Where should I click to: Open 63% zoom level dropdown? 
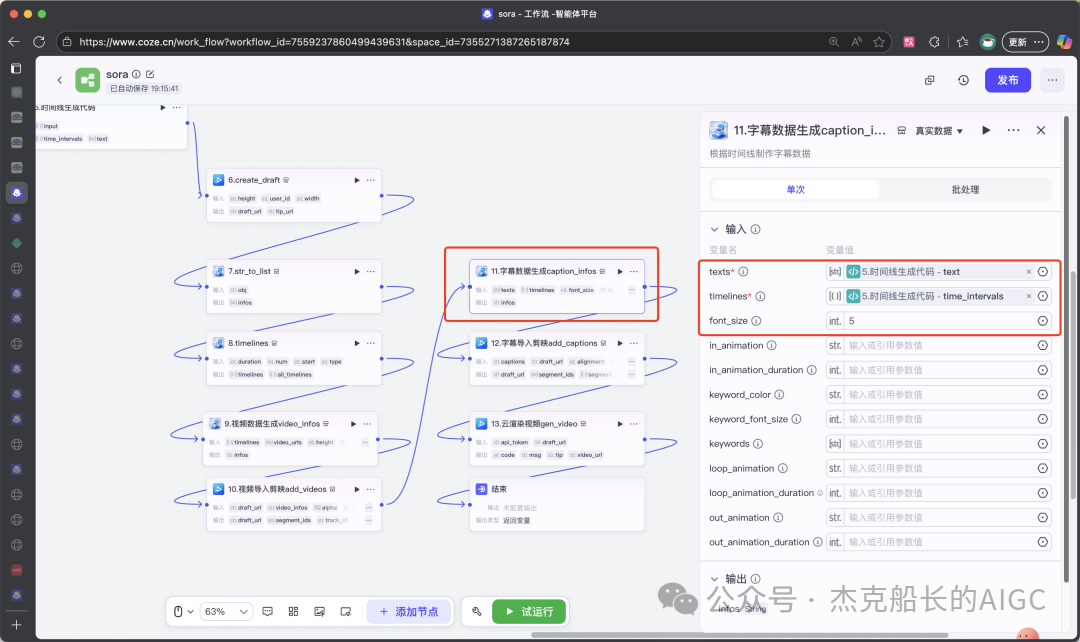(x=226, y=612)
